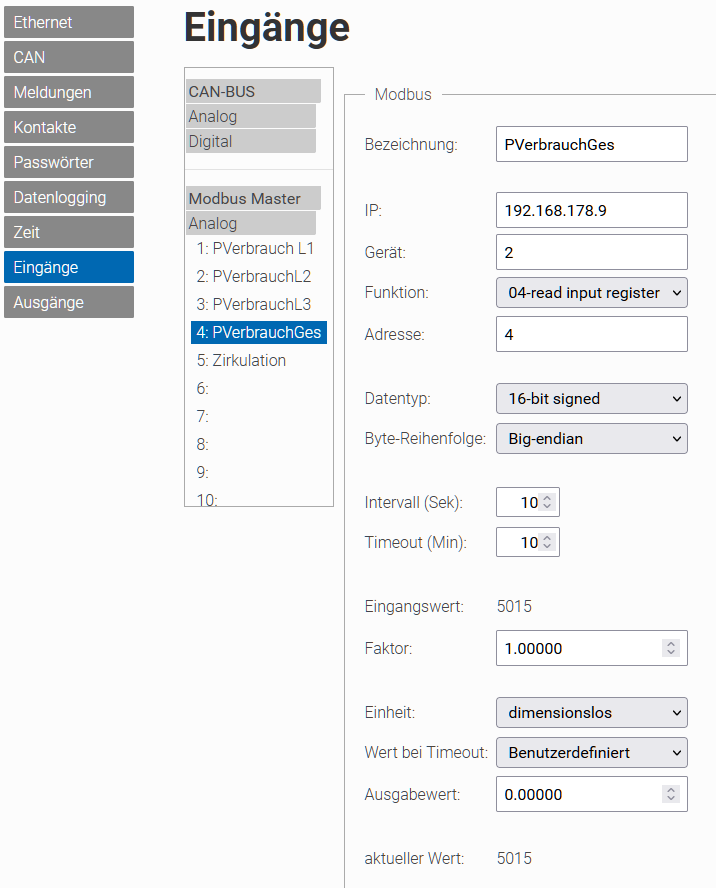Open the Wert bei Timeout dropdown
Viewport: 716px width, 888px height.
tap(592, 752)
